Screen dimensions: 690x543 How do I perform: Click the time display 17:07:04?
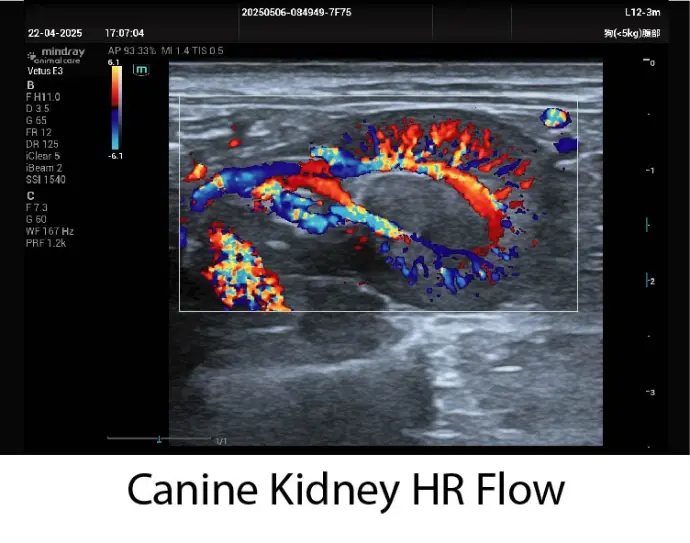click(x=124, y=32)
